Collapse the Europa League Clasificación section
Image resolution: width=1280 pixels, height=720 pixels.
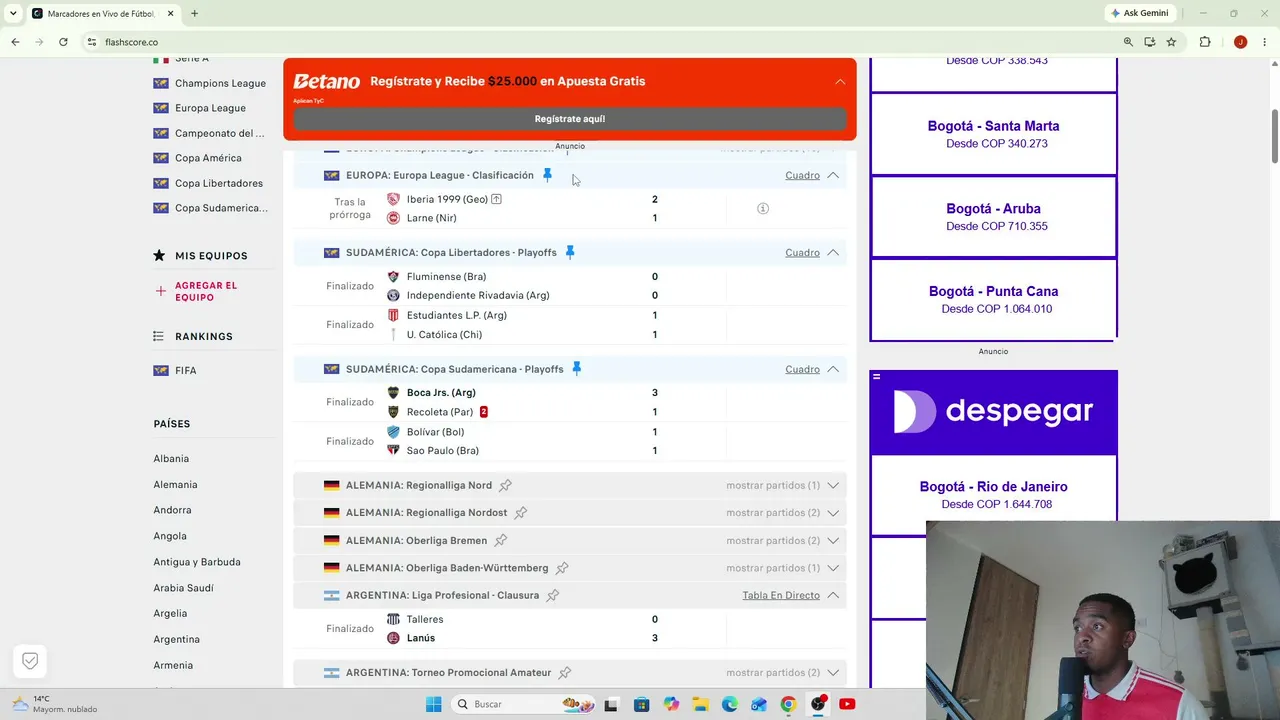pos(833,175)
